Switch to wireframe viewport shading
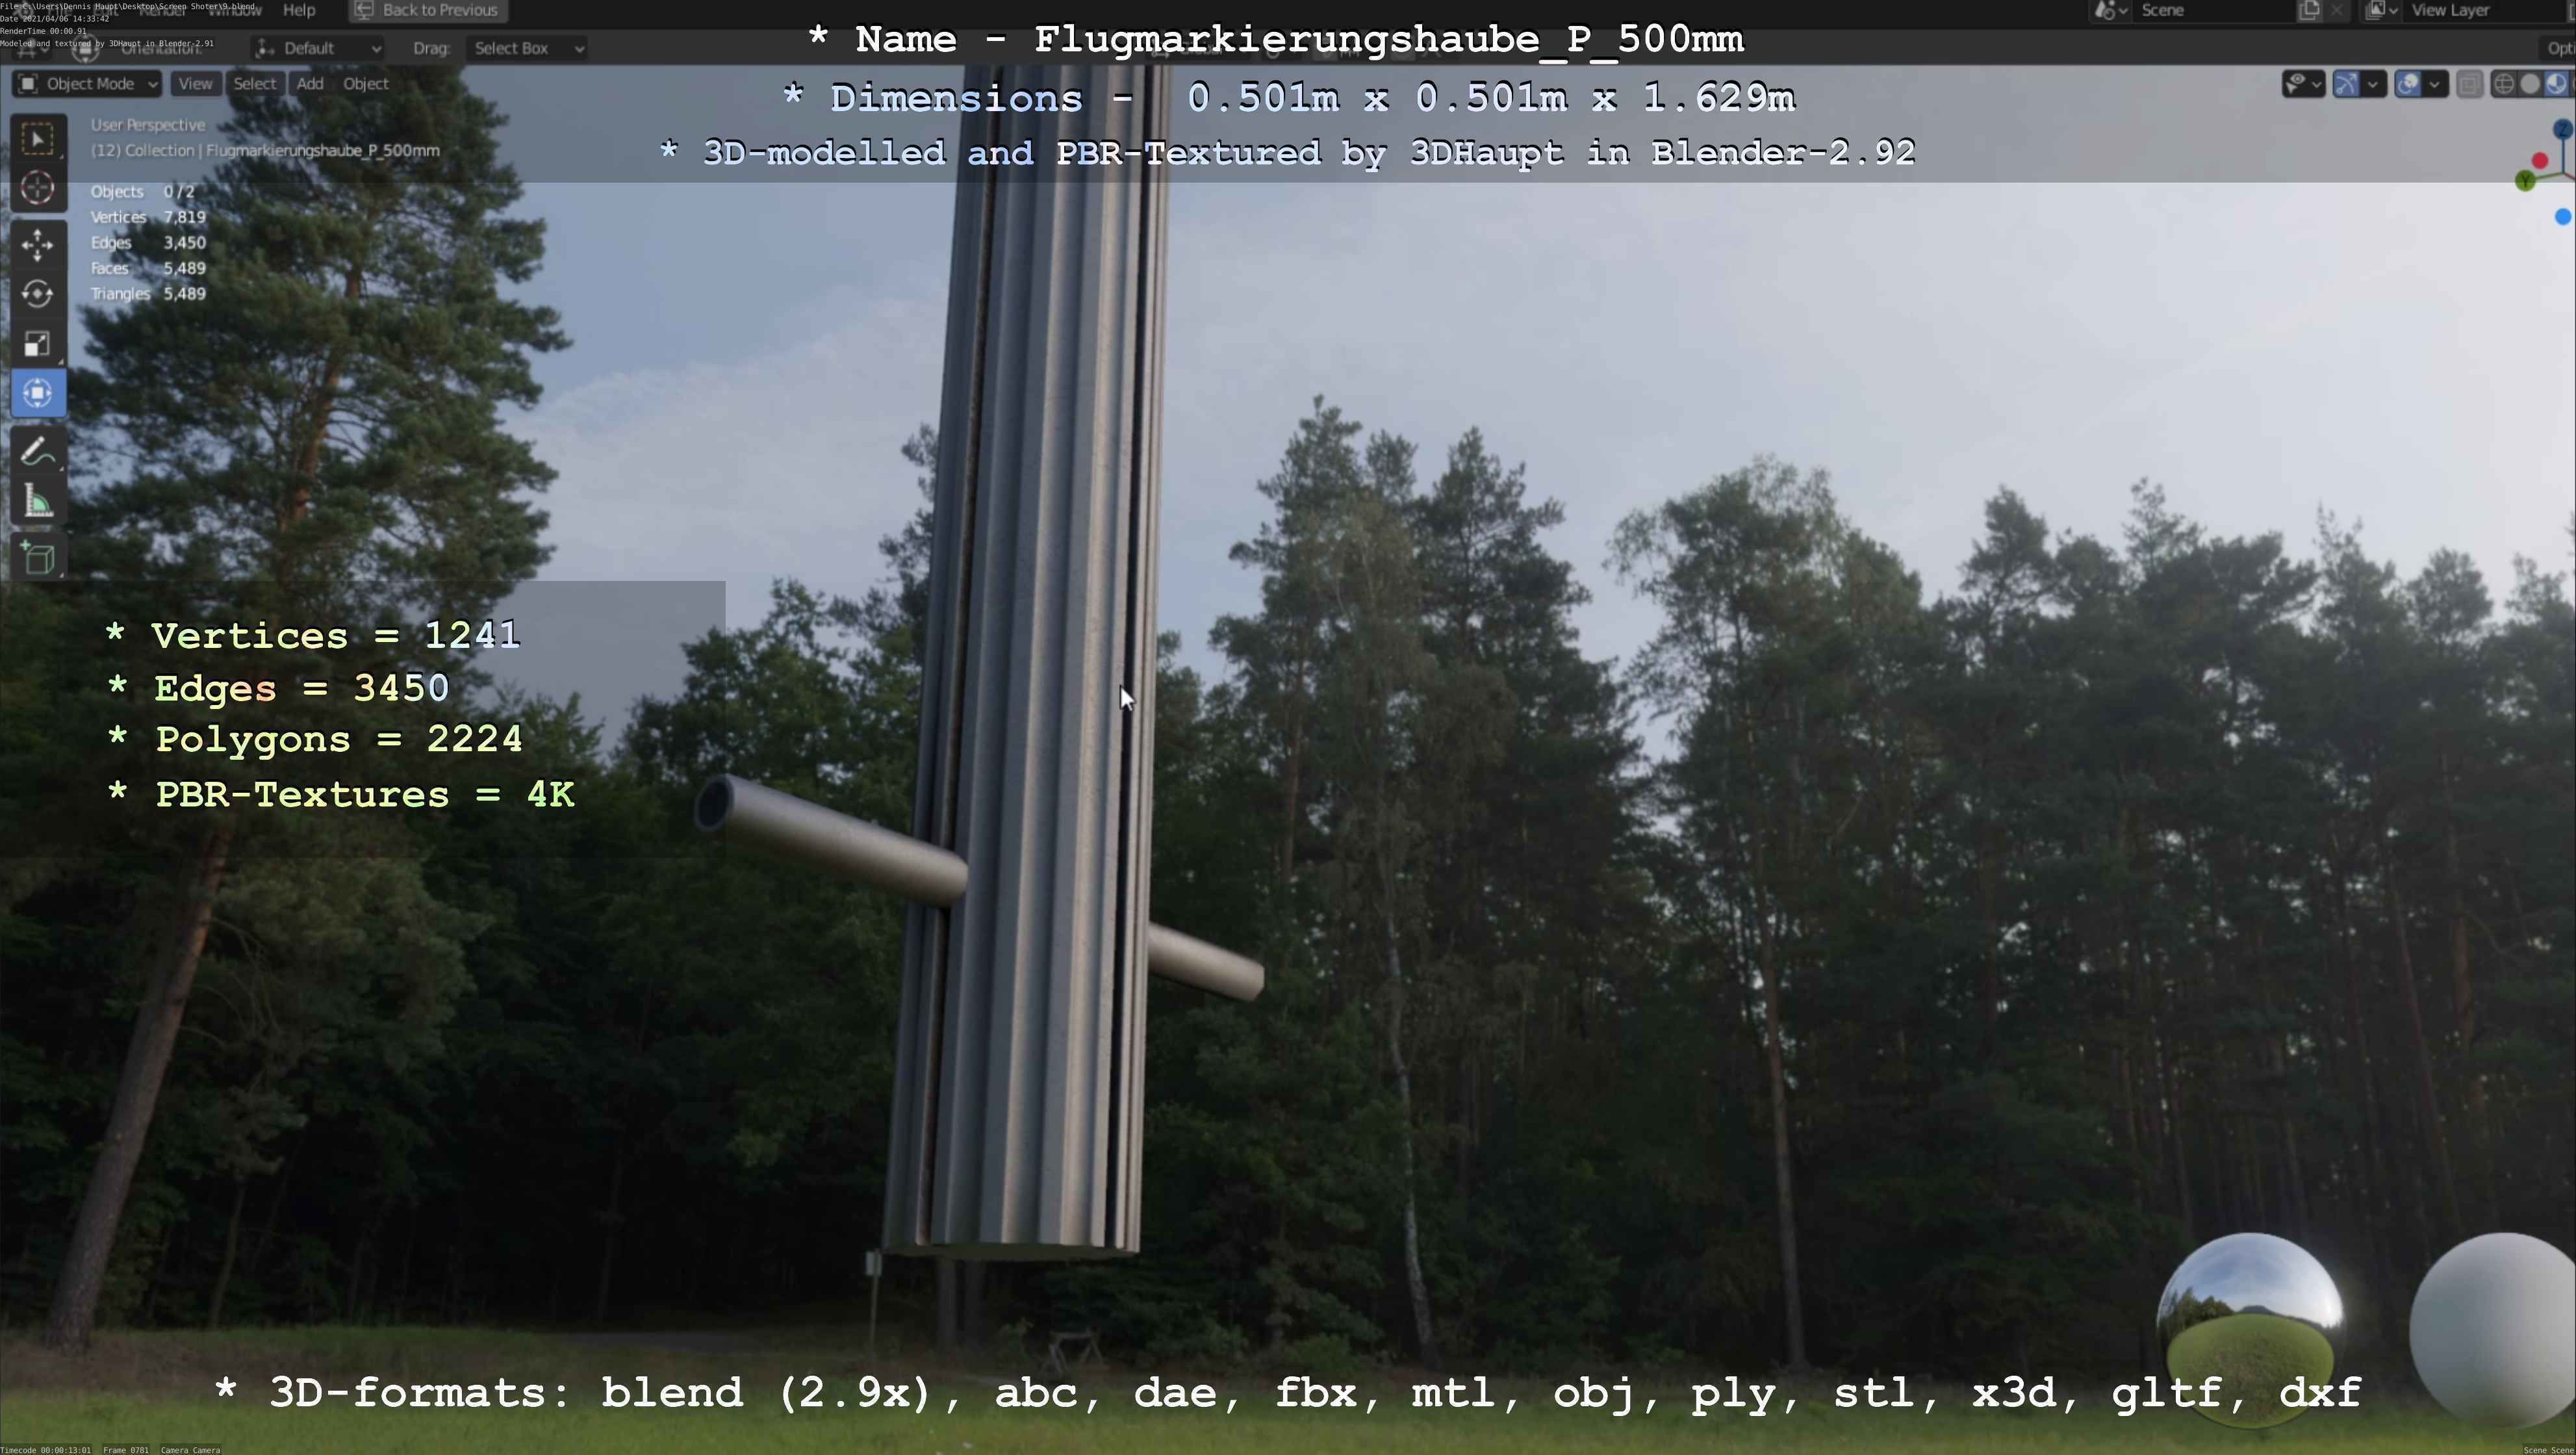 [x=2504, y=84]
